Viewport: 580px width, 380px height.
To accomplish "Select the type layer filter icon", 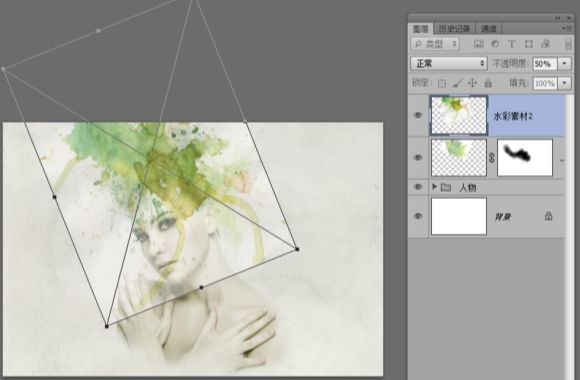I will 512,44.
